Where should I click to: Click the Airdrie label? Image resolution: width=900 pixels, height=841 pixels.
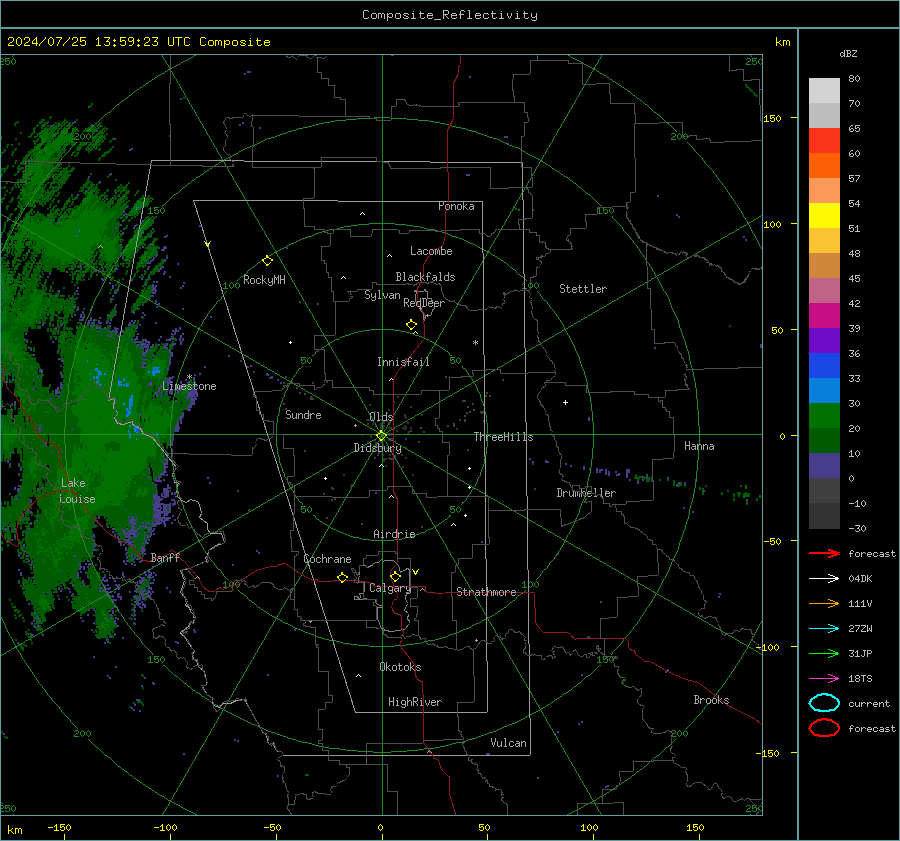[x=394, y=534]
